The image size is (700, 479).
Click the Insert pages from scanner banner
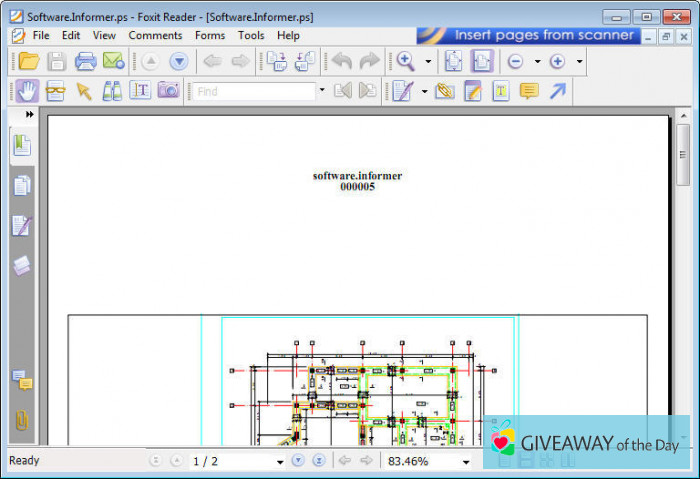(529, 35)
